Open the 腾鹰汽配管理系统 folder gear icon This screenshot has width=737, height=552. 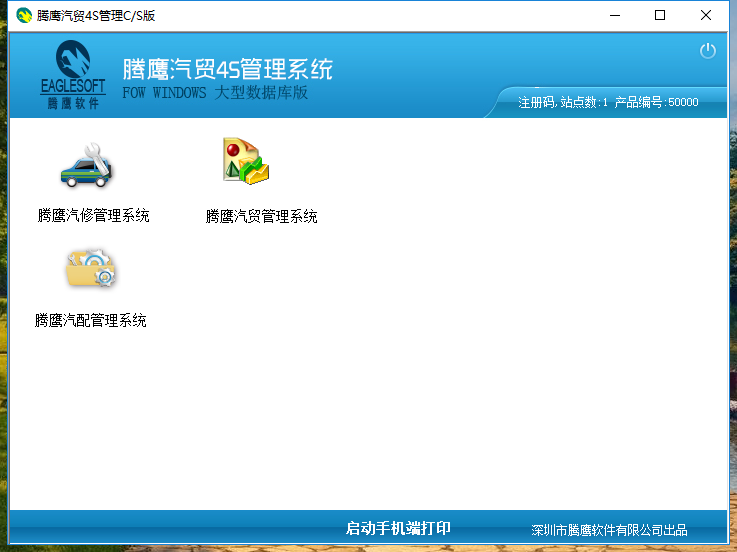tap(91, 268)
